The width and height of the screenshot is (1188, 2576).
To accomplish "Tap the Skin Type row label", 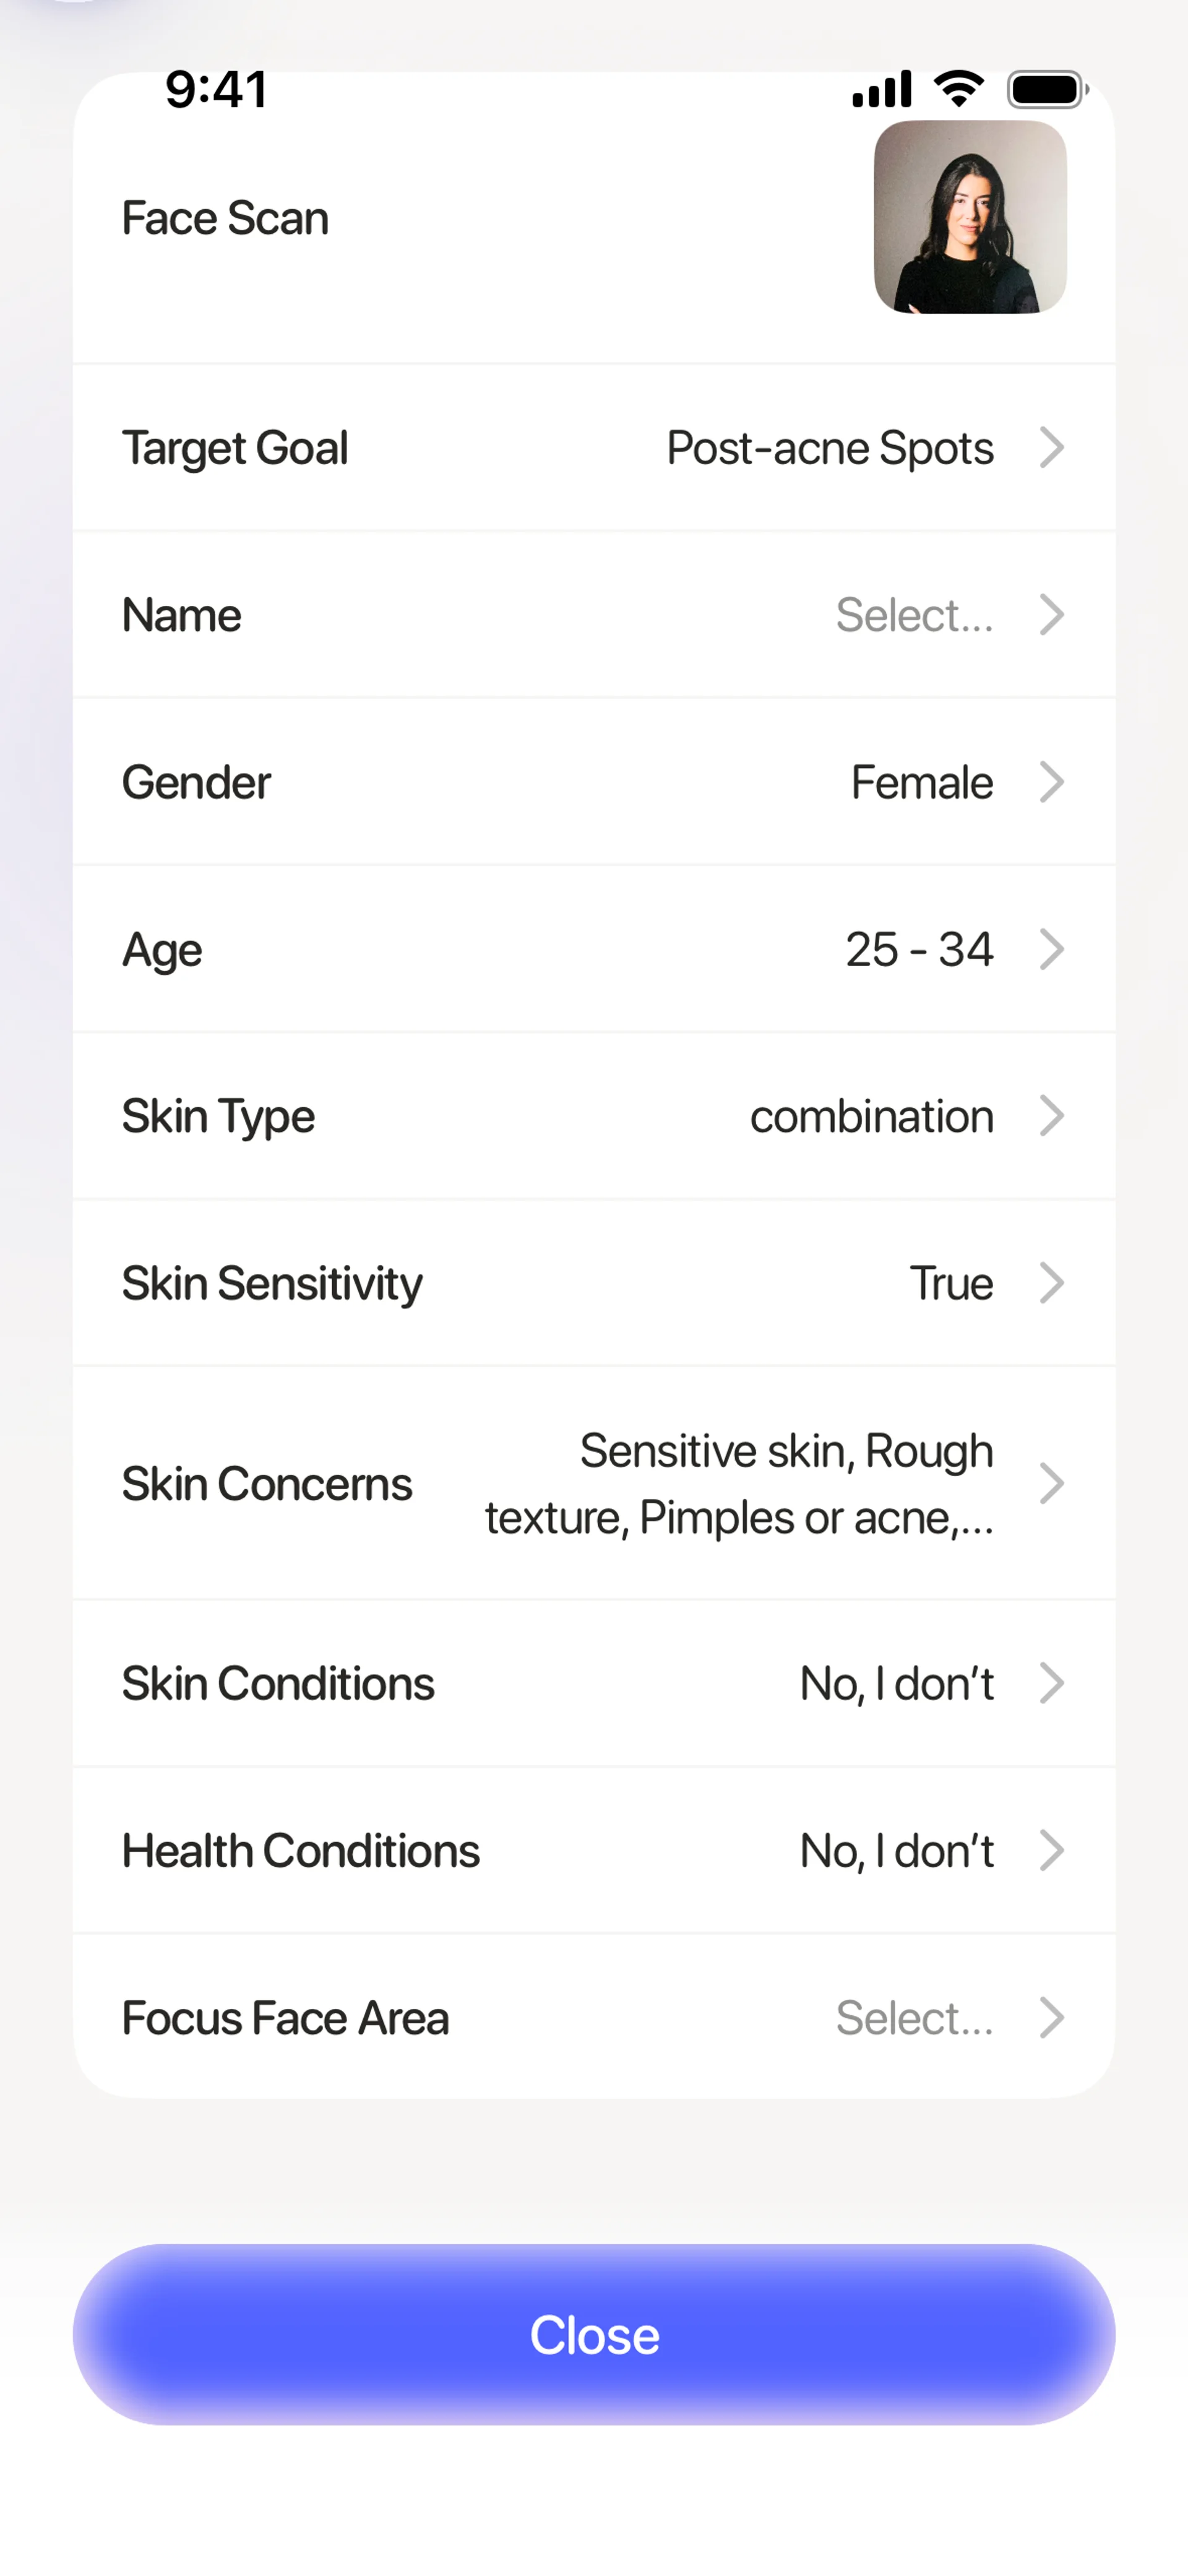I will click(x=218, y=1116).
